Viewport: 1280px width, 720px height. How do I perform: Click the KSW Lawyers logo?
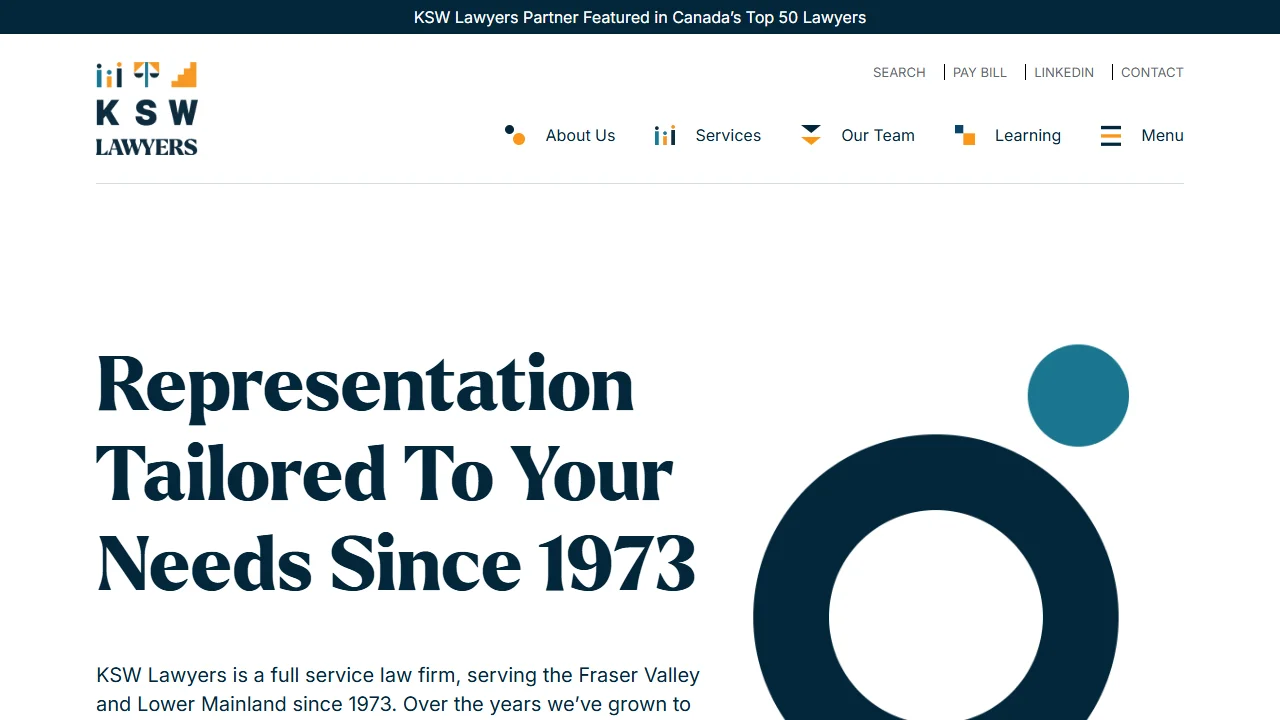[147, 108]
